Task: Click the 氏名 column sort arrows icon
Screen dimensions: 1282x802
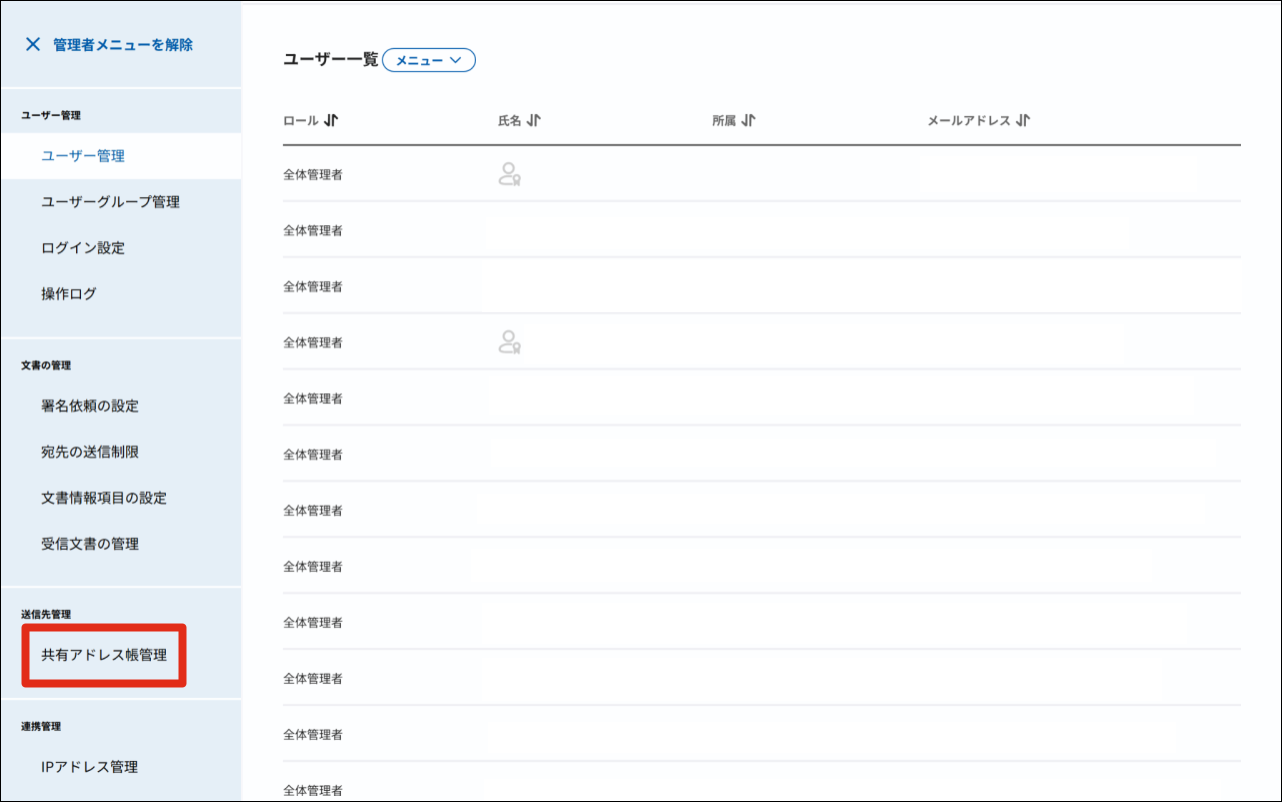Action: click(534, 121)
